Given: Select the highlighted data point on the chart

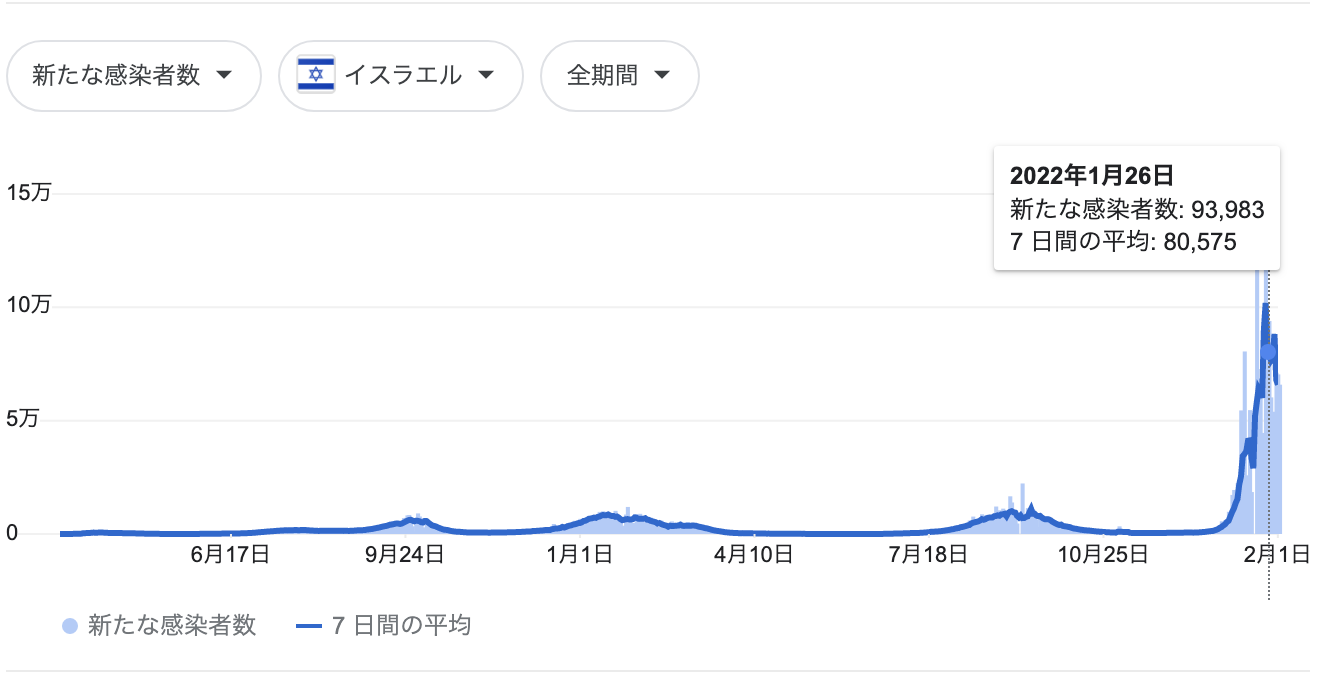Looking at the screenshot, I should (x=1269, y=352).
